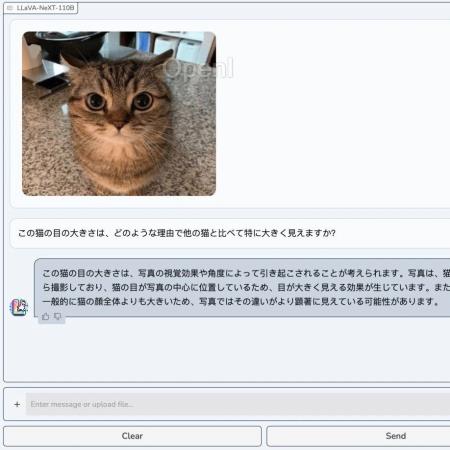Click reply line starting with ら撮影しており
450x450 pixels.
click(x=246, y=287)
